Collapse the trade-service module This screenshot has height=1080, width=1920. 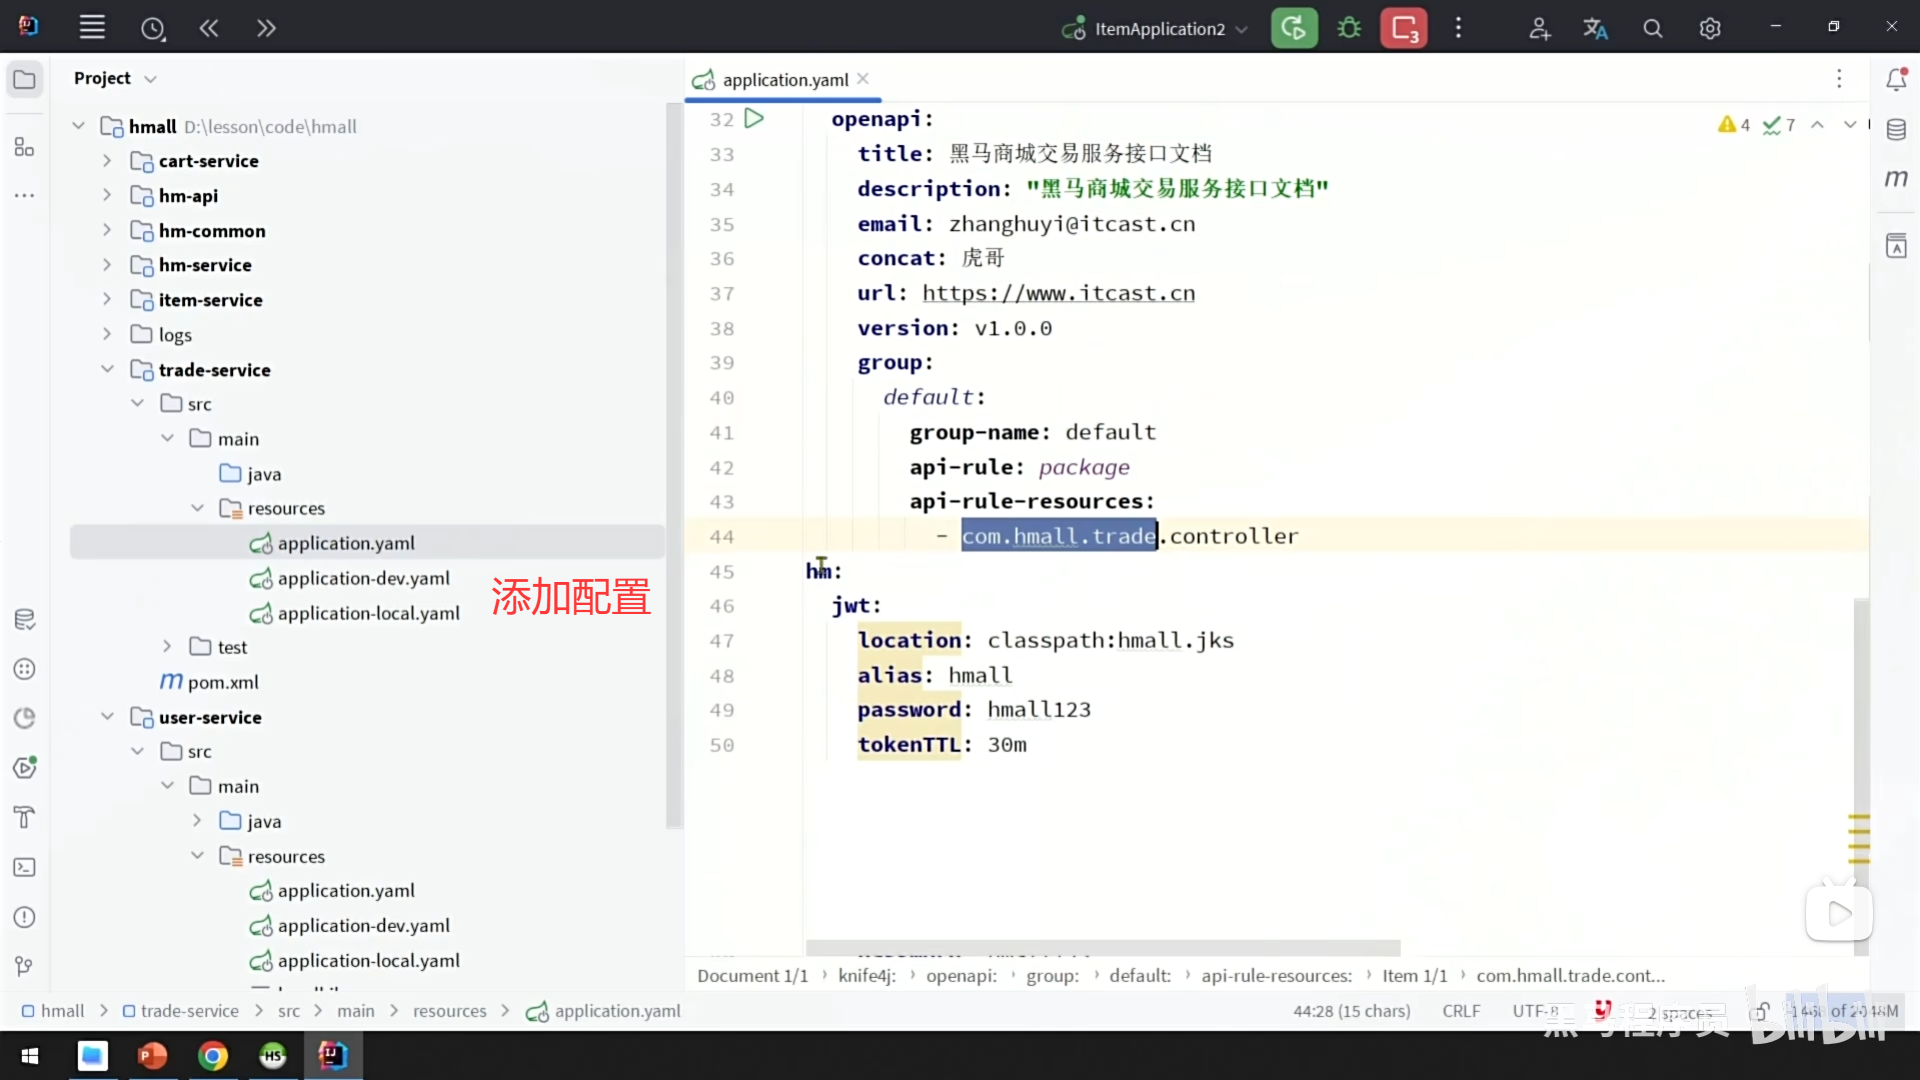click(107, 370)
